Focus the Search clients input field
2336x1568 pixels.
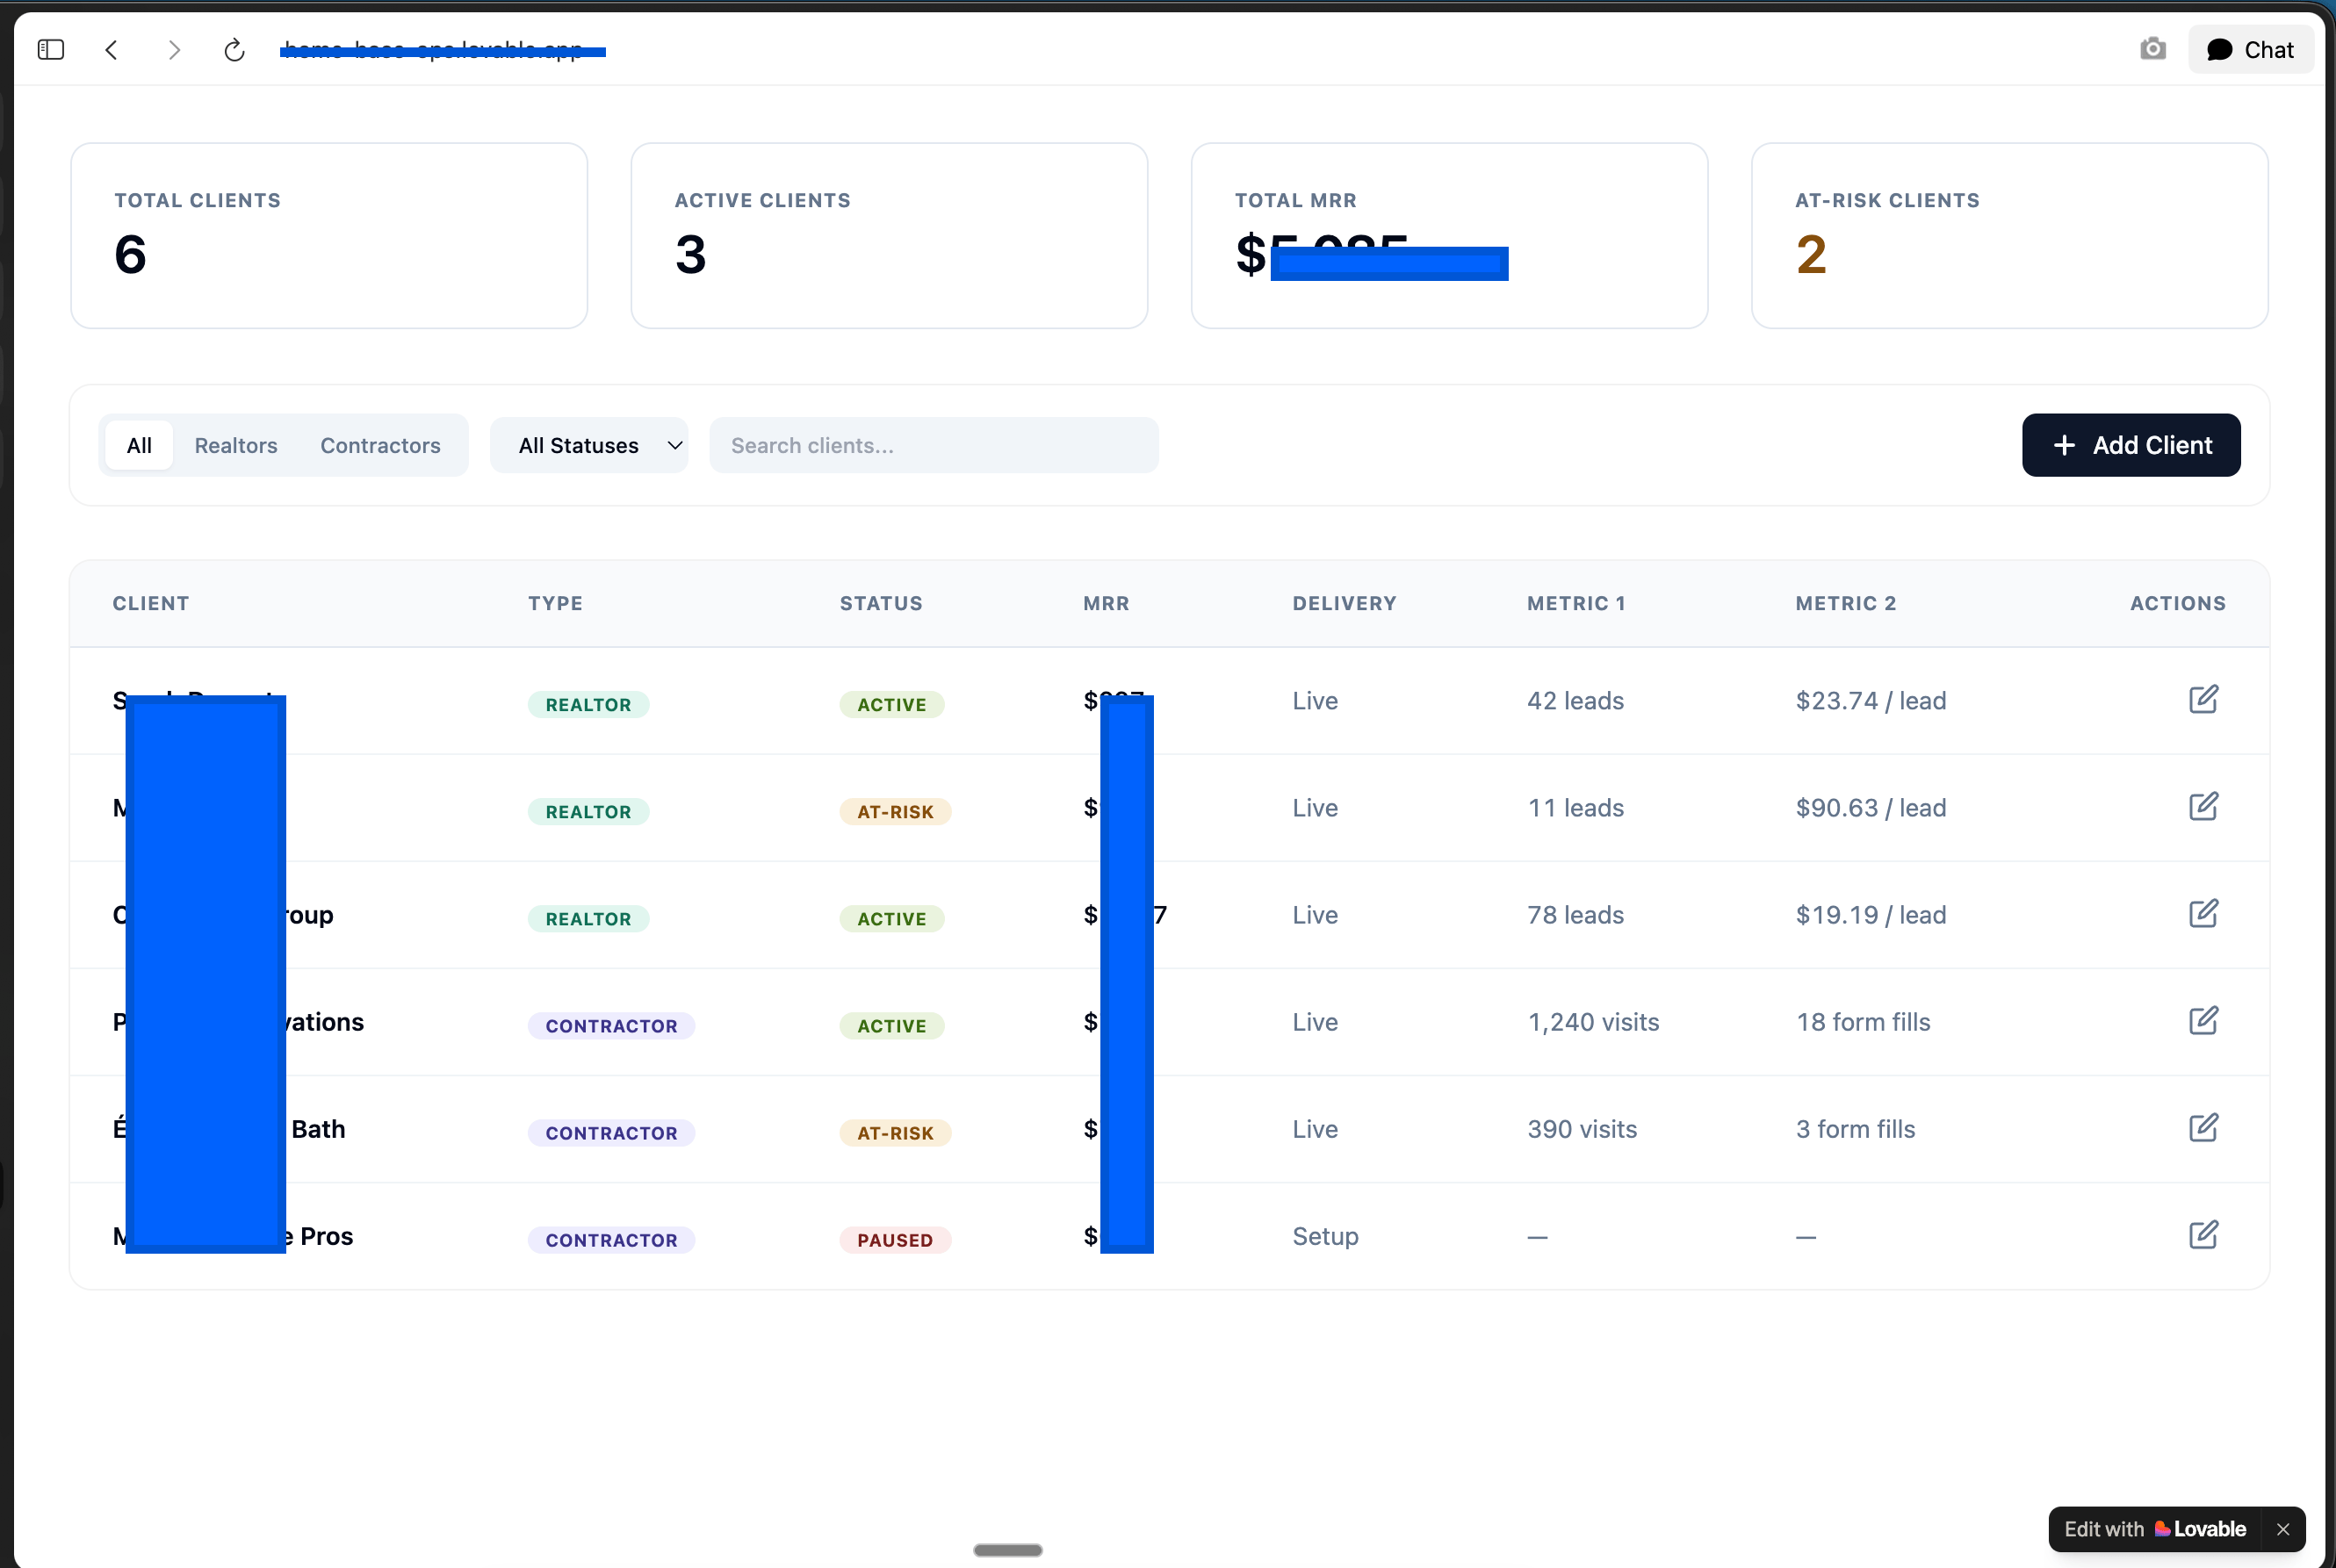pos(933,445)
